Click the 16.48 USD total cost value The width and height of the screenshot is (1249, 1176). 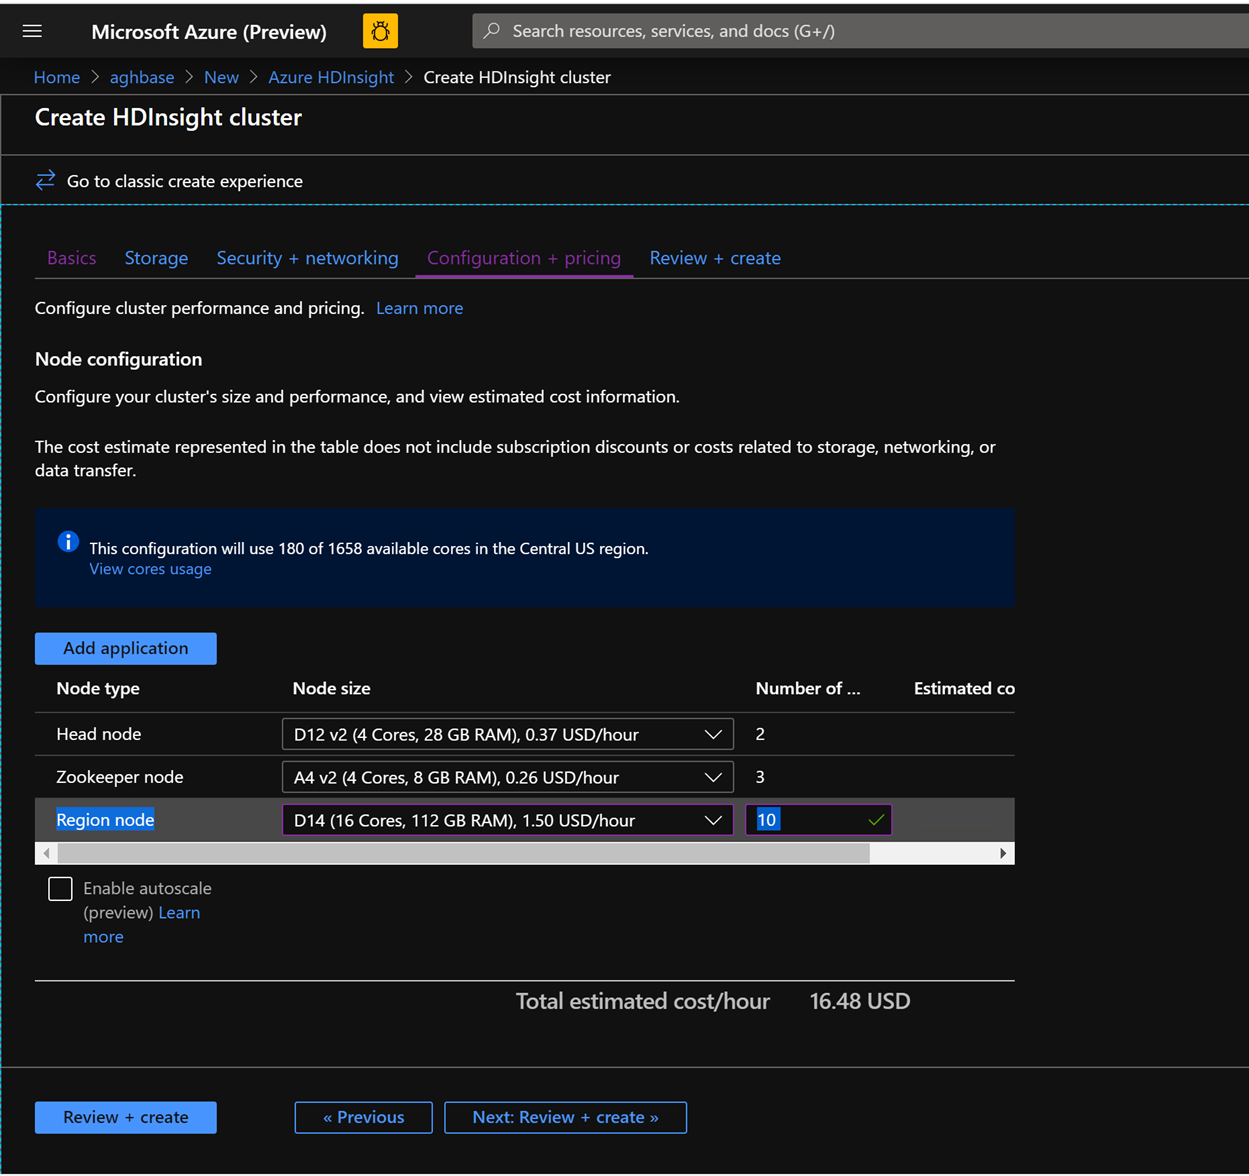(860, 1001)
